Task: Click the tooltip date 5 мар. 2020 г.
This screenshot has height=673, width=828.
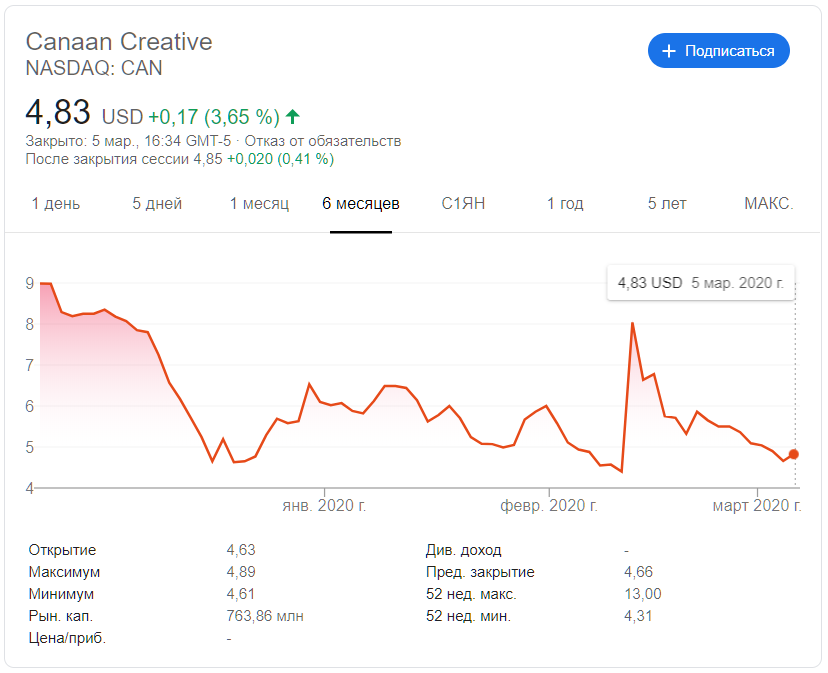Action: click(737, 283)
